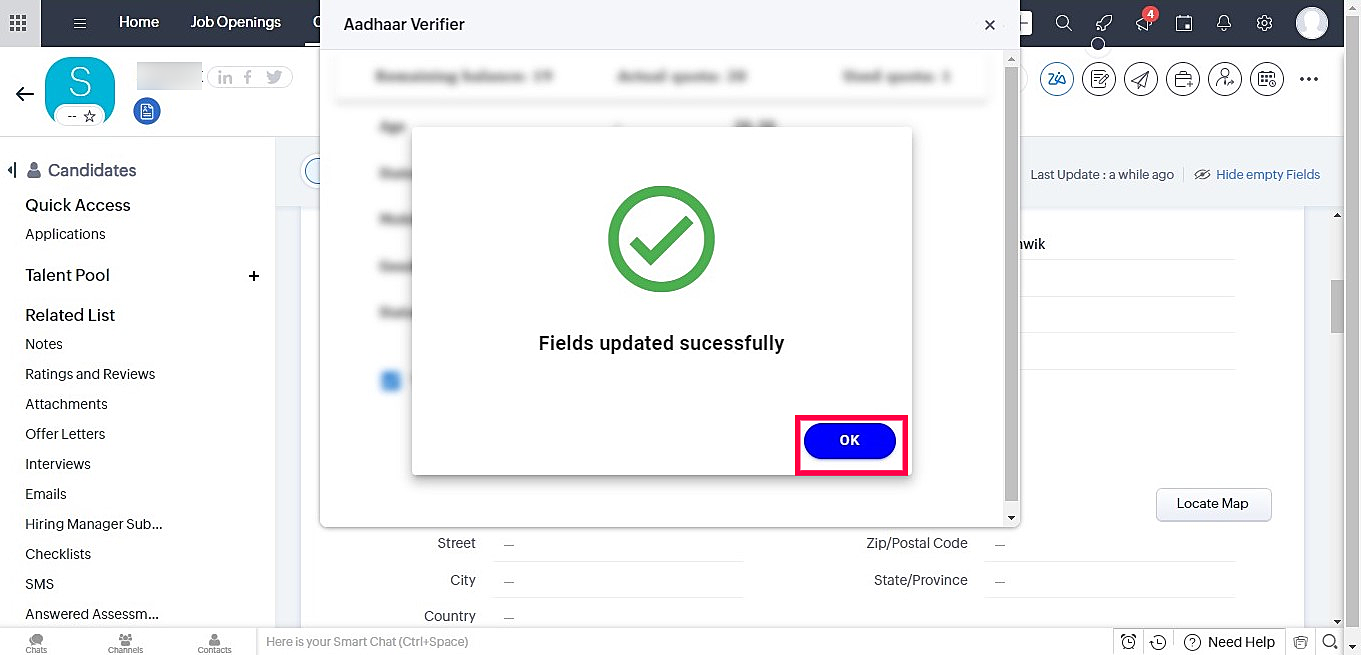Click the Zia assistant icon
The image size is (1361, 655).
tap(1057, 79)
